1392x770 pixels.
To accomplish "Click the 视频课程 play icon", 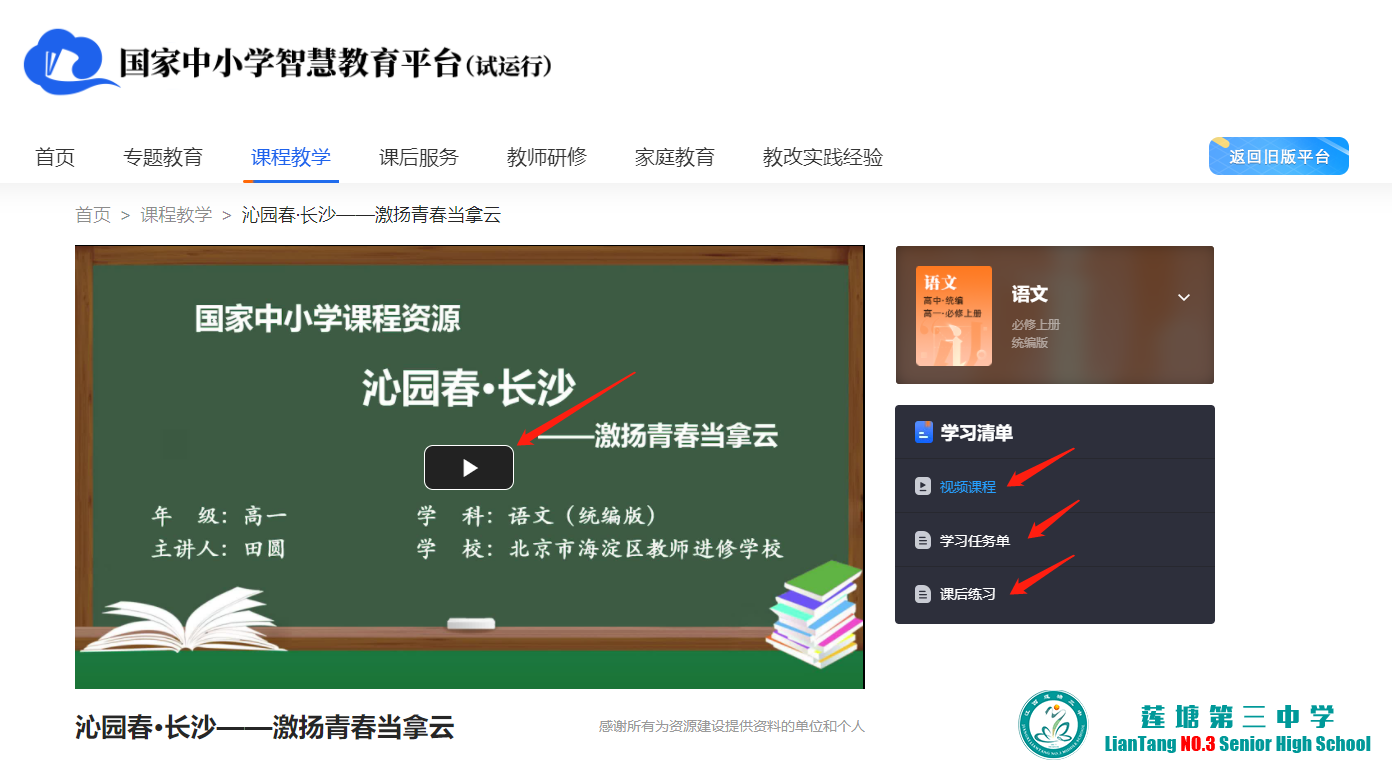I will pyautogui.click(x=923, y=486).
